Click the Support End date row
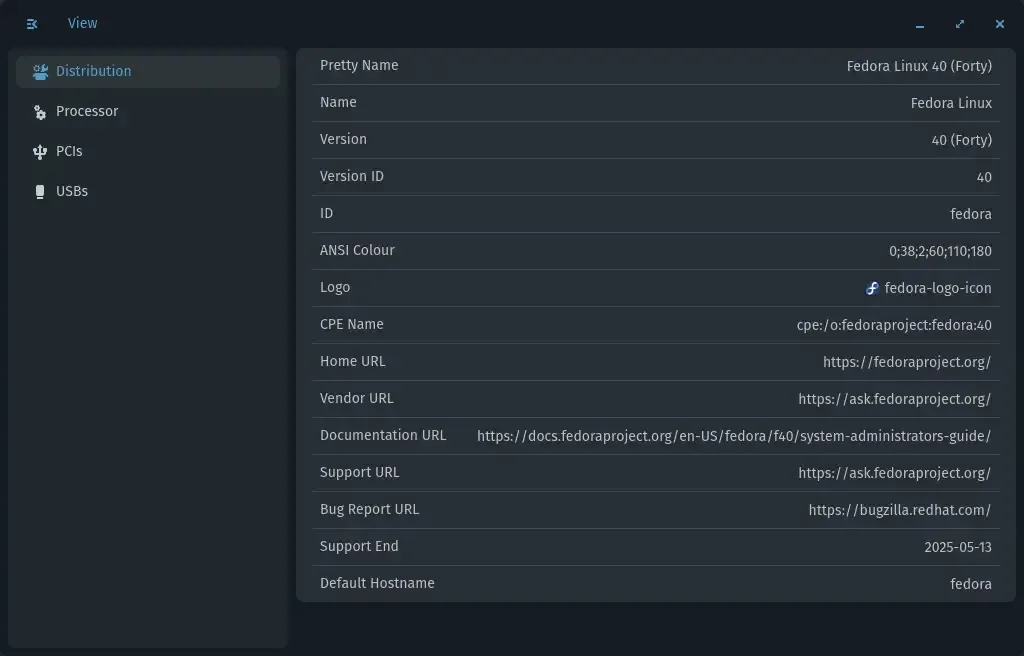 click(x=656, y=546)
